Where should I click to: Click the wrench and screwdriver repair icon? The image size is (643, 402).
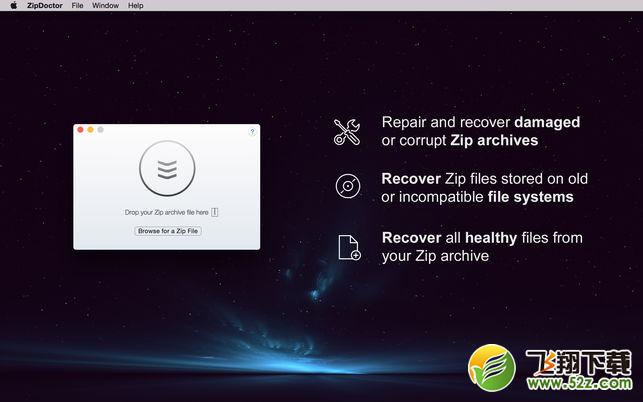click(x=347, y=132)
